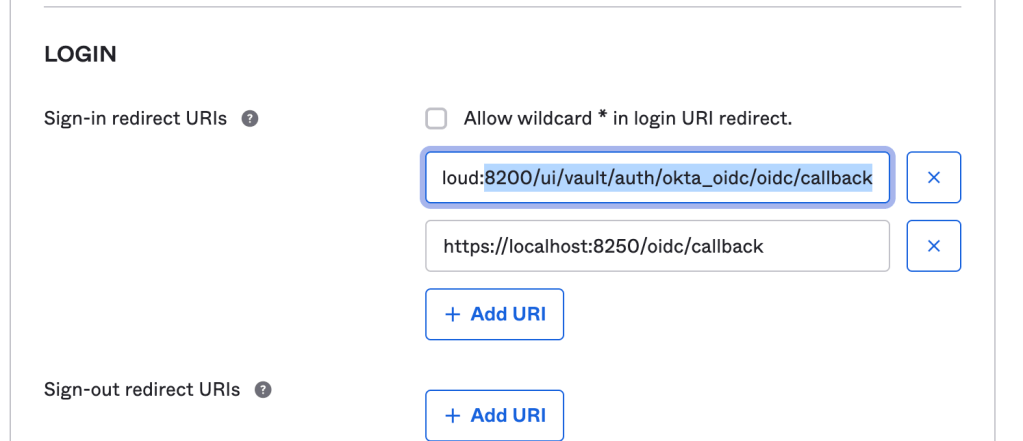Screen dimensions: 1023x441
Task: Click the 'Sign-in redirect URIs' label
Action: click(136, 119)
